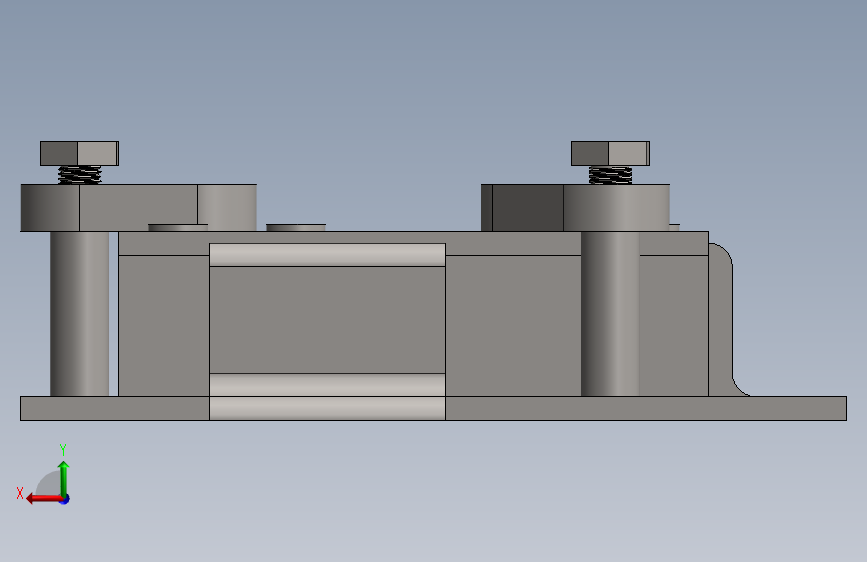The image size is (867, 562).
Task: Select the threaded section under left bolt
Action: [x=80, y=175]
